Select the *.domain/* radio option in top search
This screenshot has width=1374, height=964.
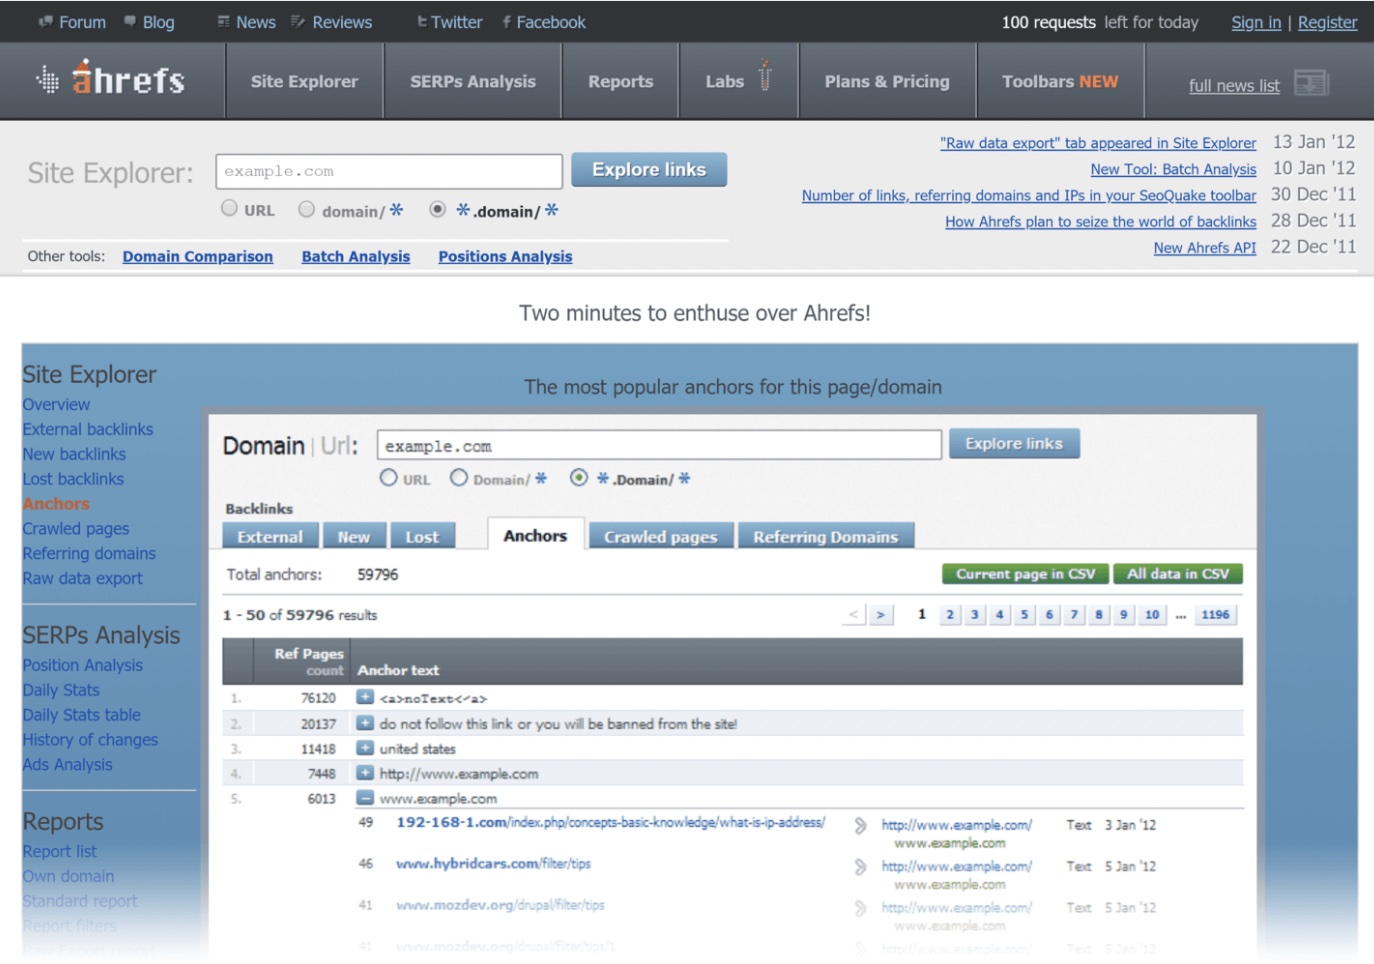[437, 209]
